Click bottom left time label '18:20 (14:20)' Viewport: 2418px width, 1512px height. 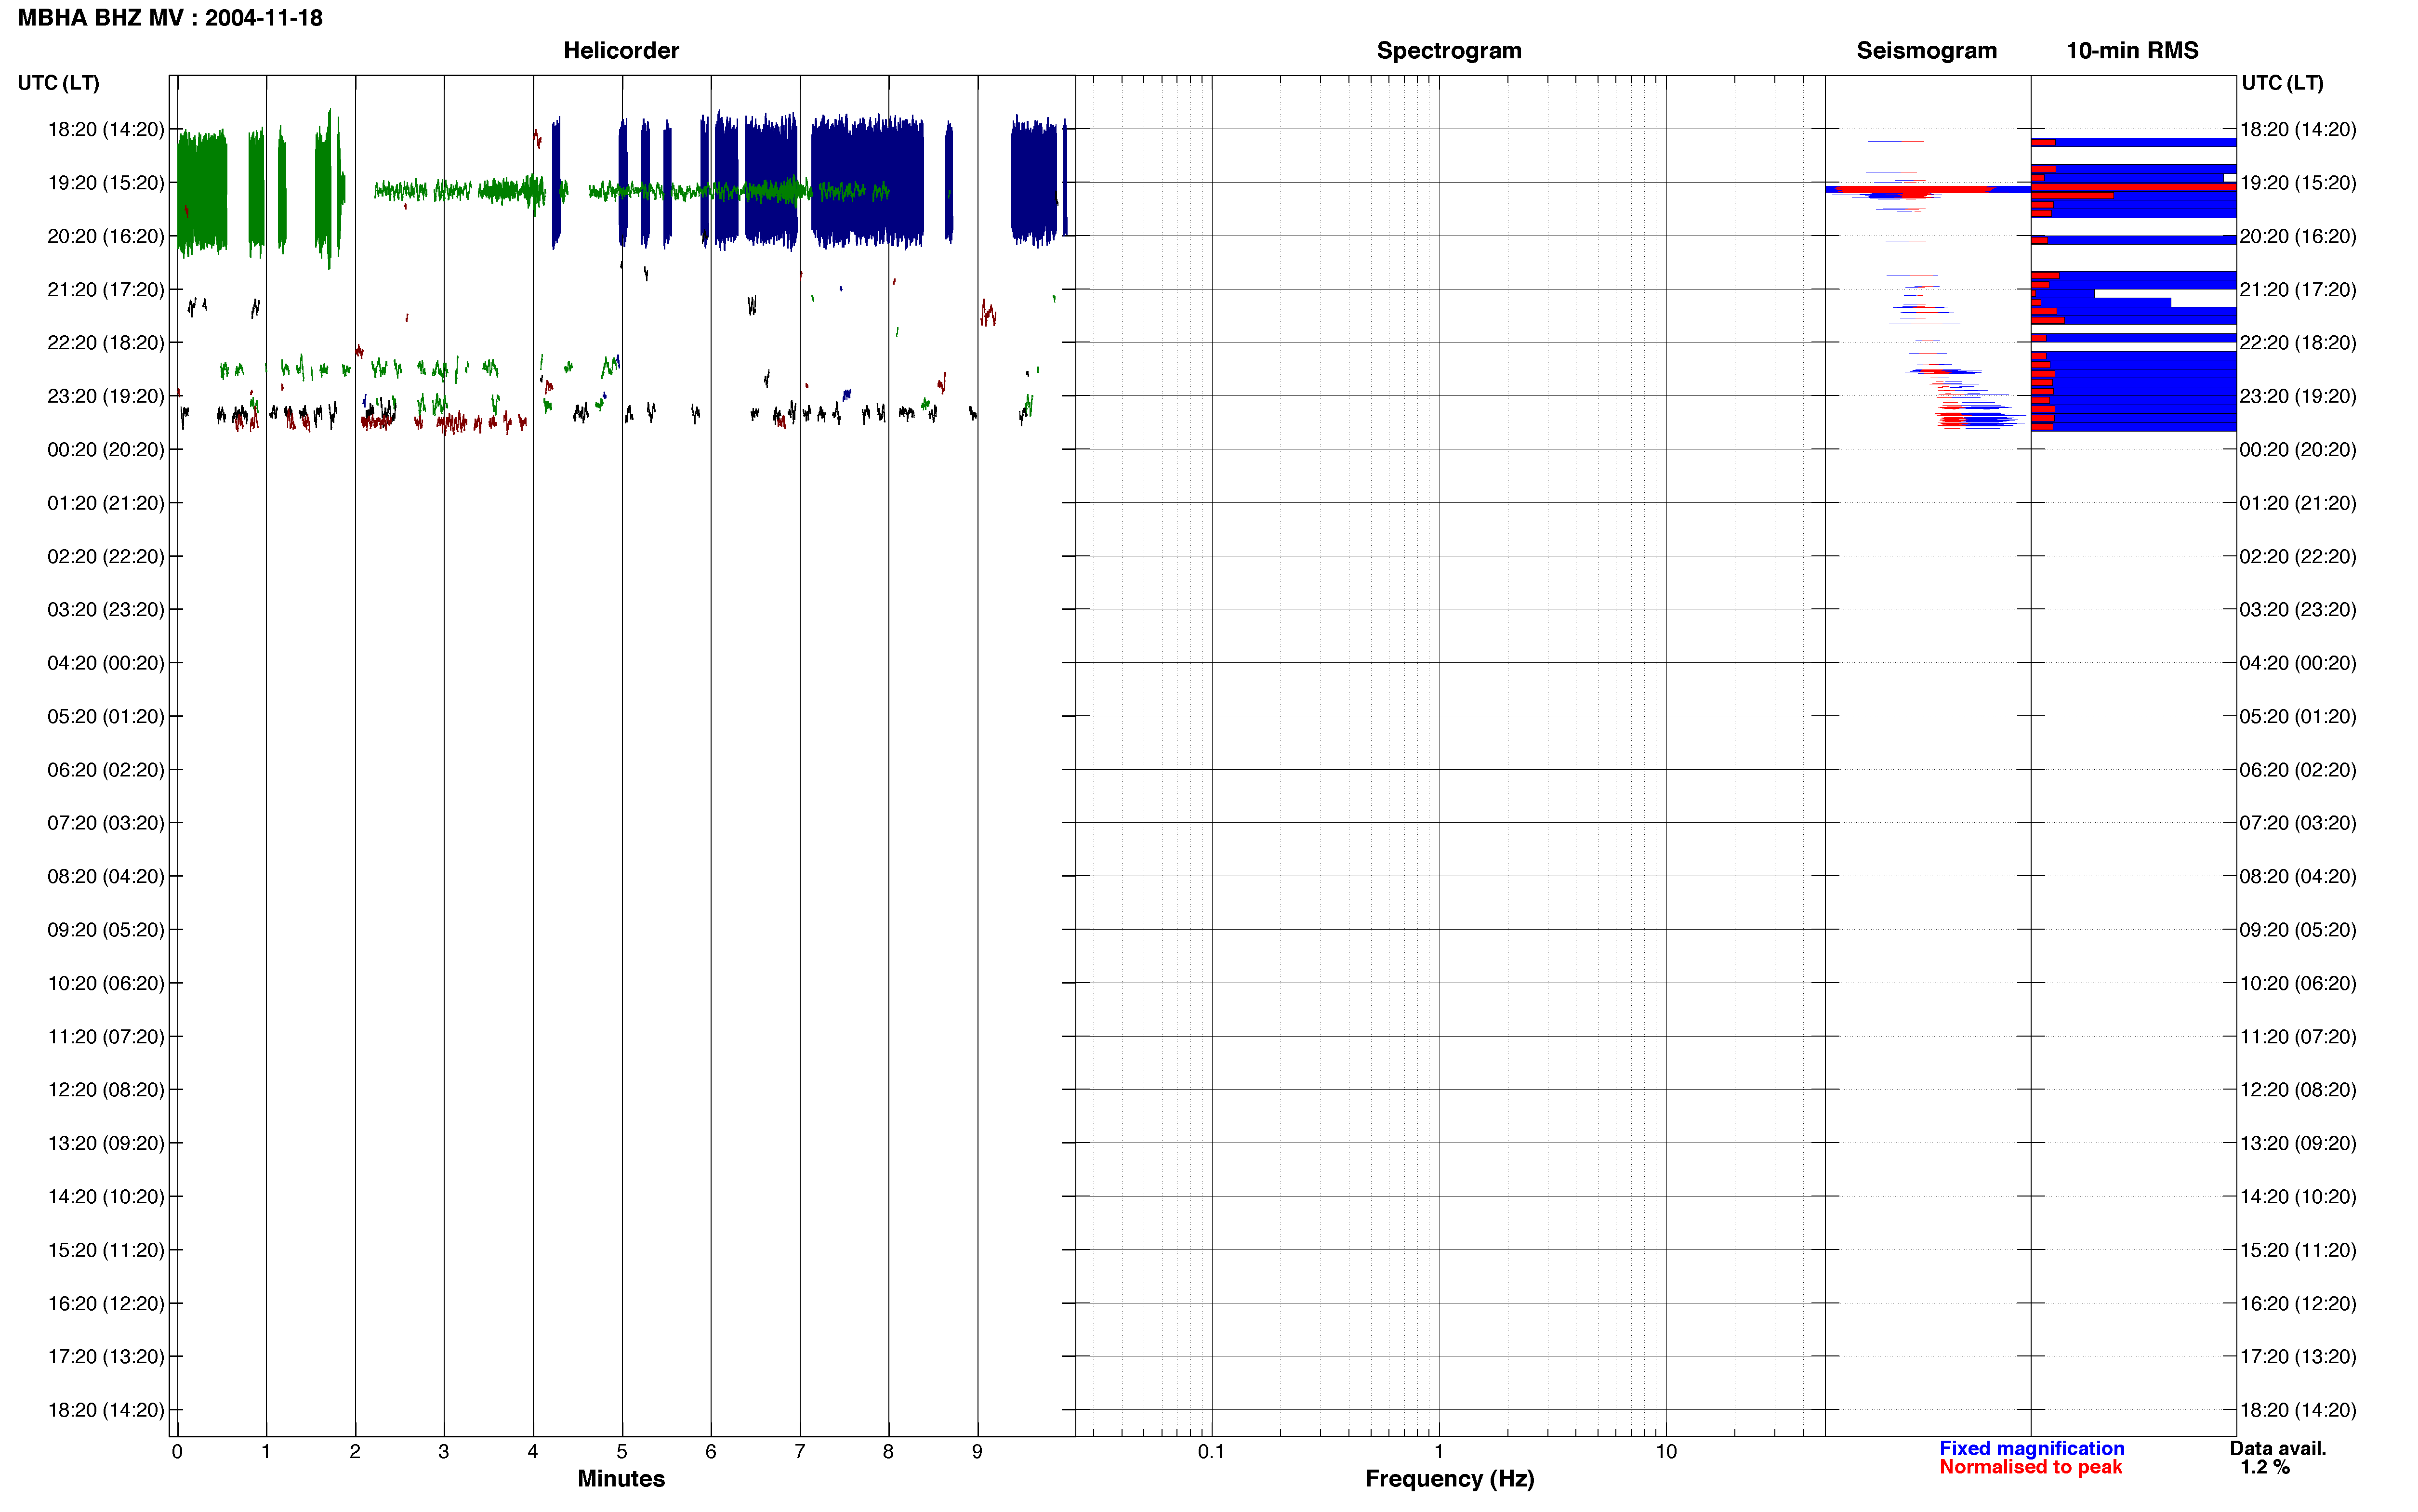pos(106,1410)
